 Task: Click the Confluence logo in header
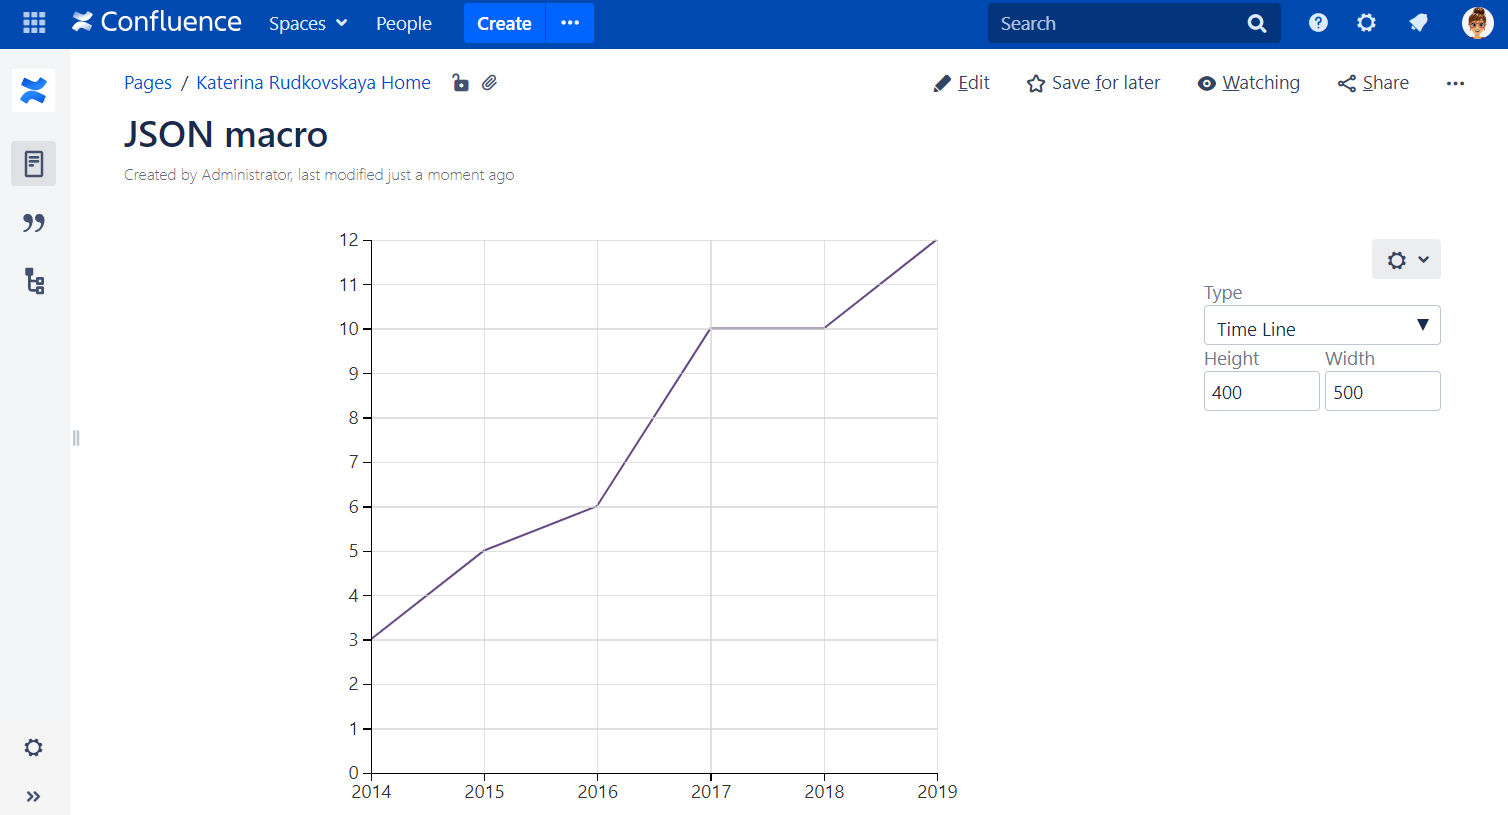[x=157, y=23]
